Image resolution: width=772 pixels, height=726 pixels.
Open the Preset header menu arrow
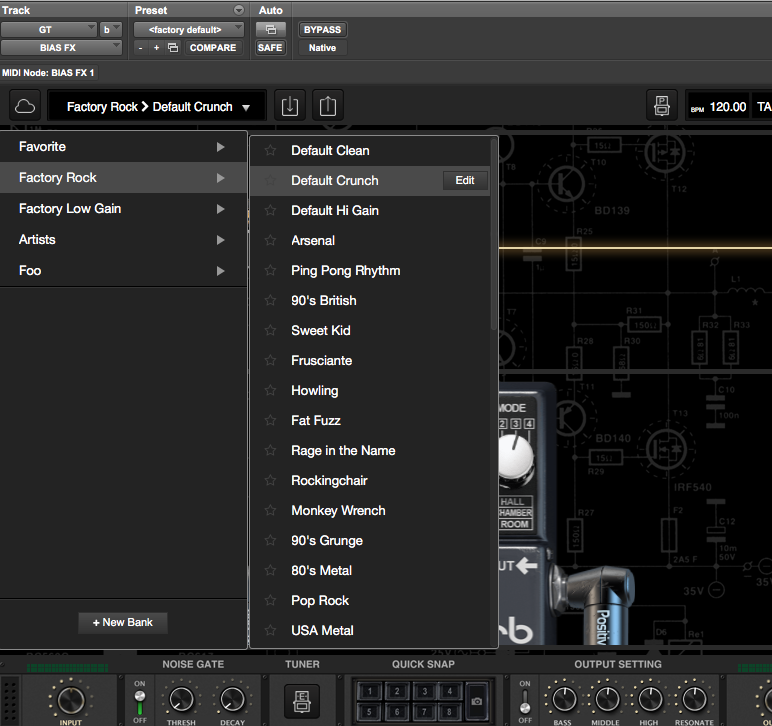tap(239, 10)
